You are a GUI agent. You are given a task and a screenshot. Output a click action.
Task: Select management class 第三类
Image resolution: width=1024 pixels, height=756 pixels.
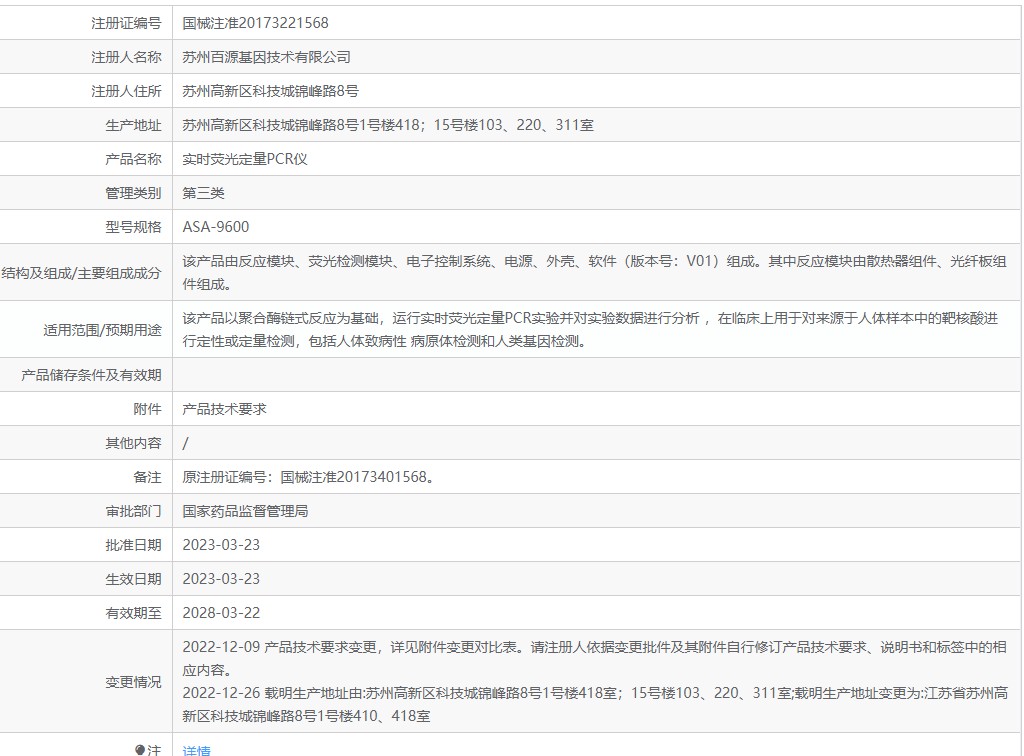(203, 193)
